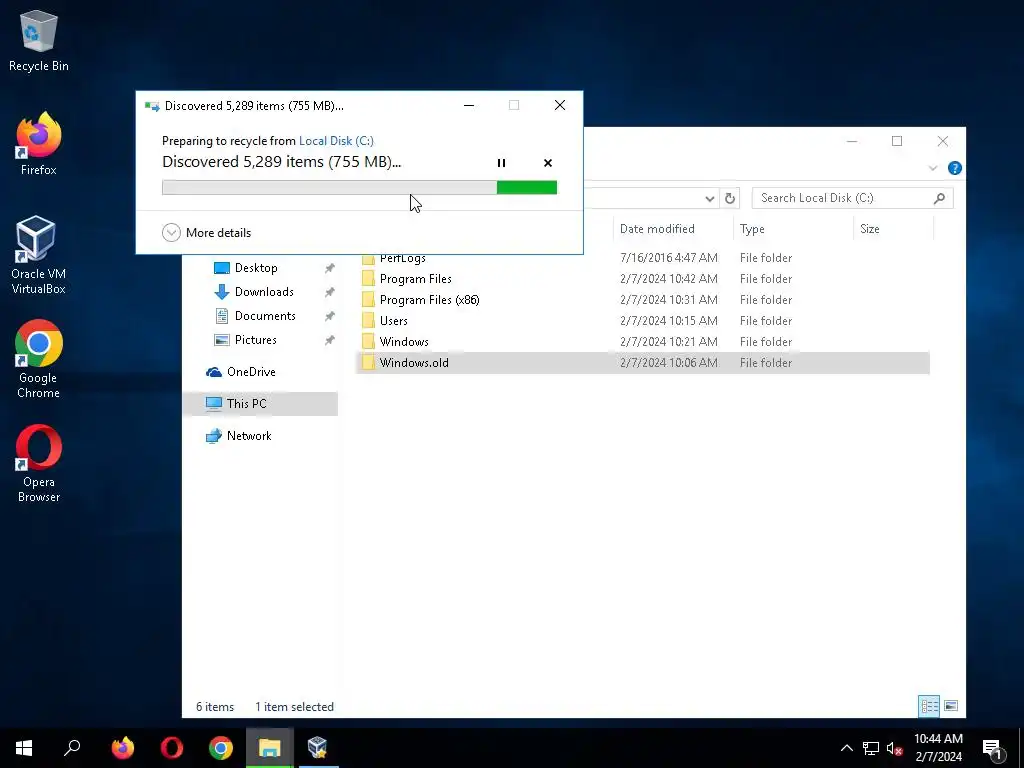Open Explorer help via the question mark icon
This screenshot has width=1024, height=768.
click(955, 168)
